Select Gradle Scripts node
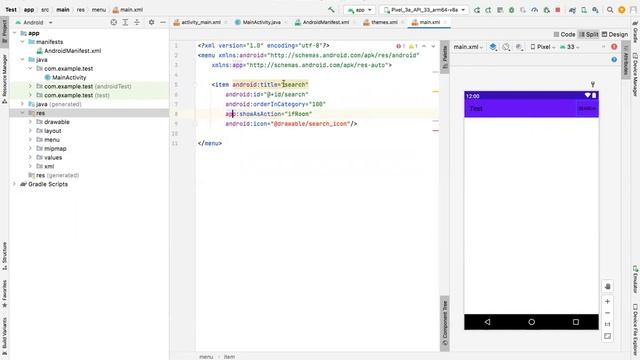640x360 pixels. coord(44,184)
